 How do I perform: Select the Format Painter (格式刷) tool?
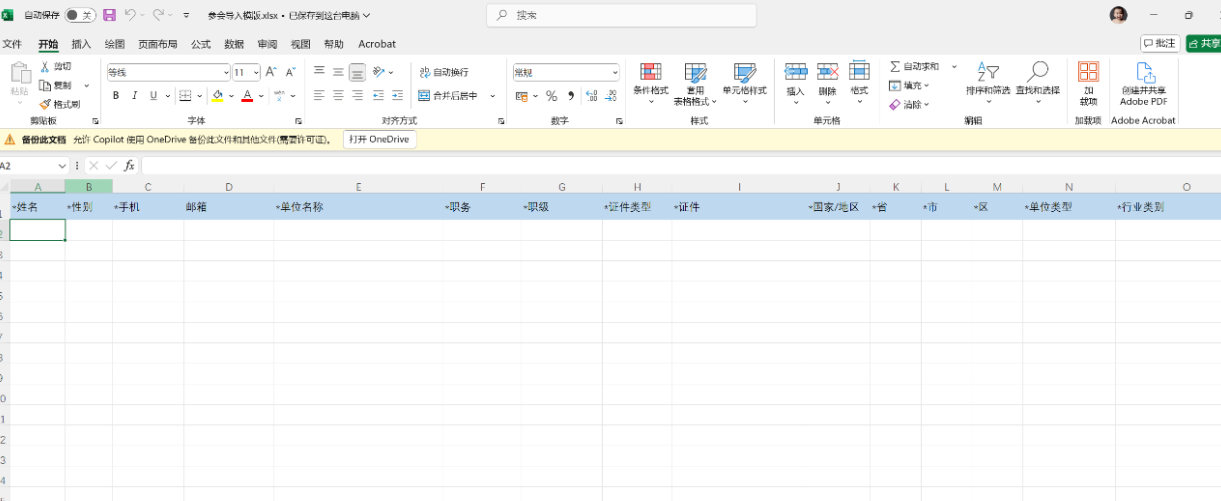tap(59, 104)
